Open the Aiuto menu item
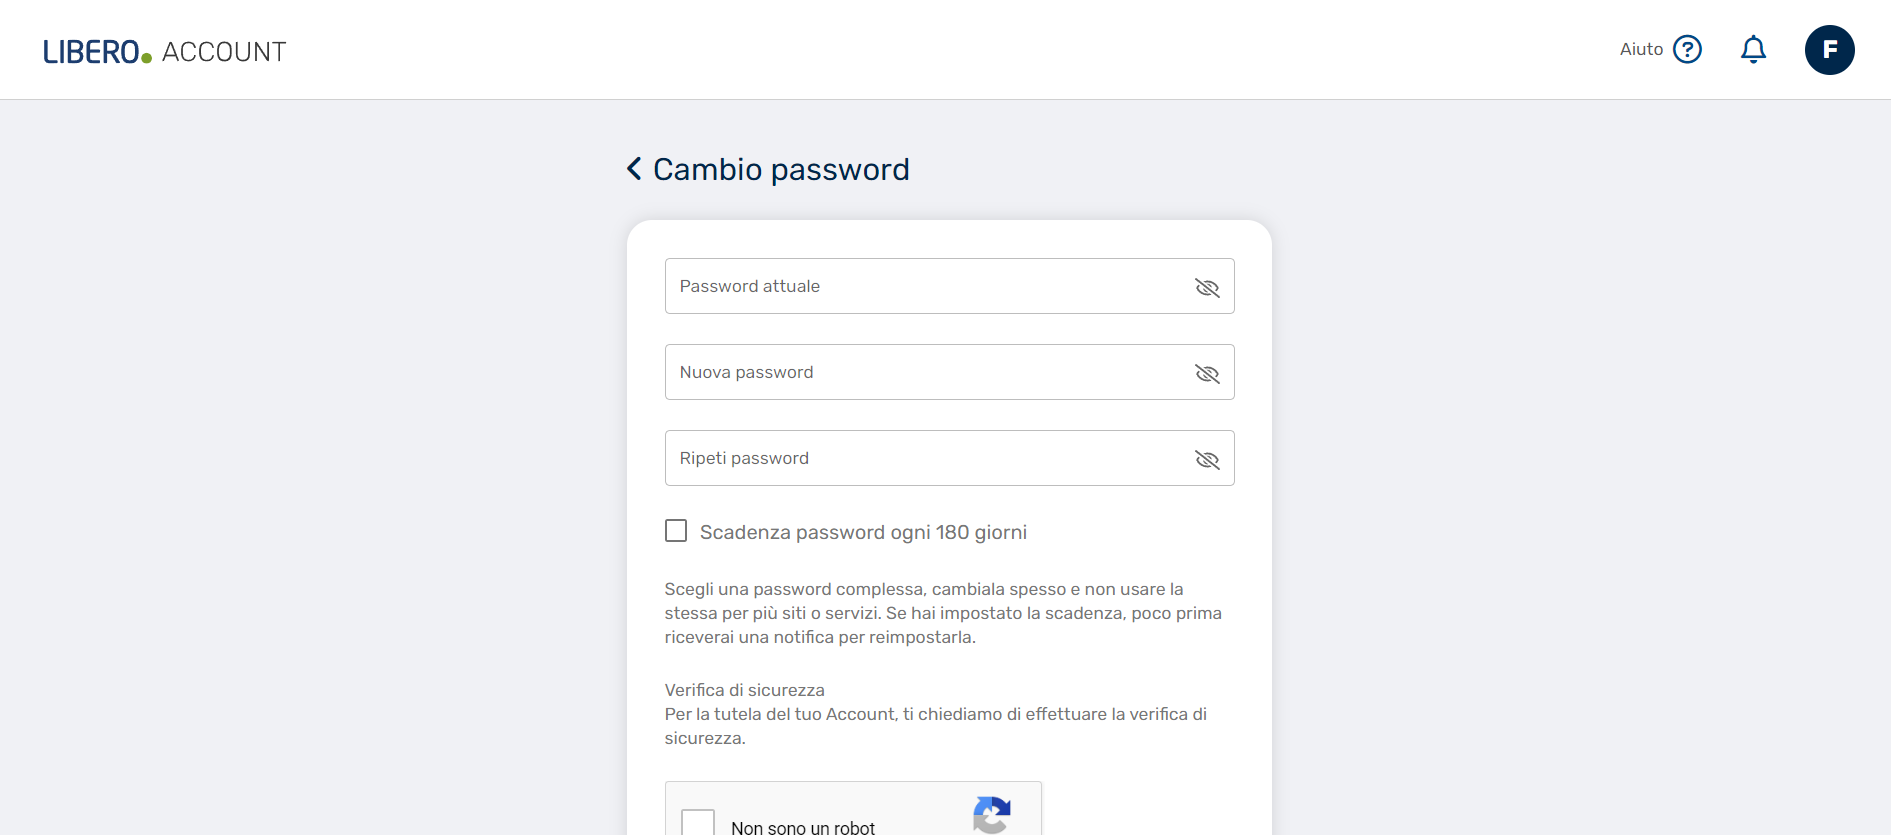 click(x=1640, y=48)
